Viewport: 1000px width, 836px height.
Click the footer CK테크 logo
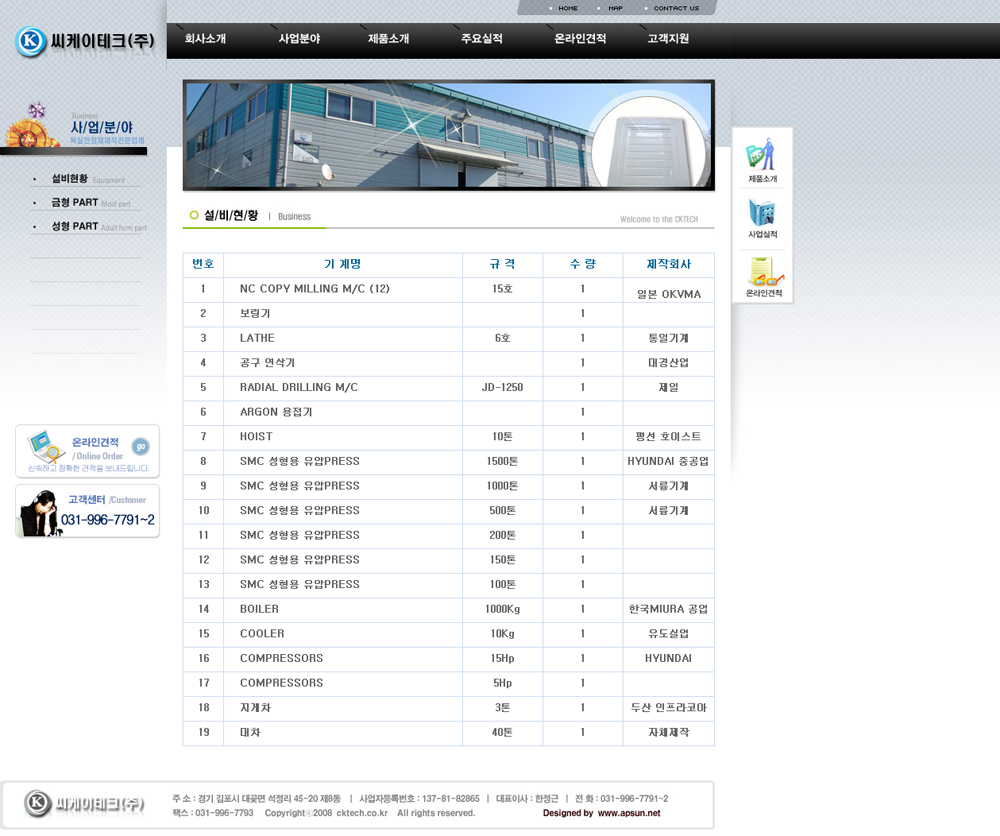click(x=86, y=803)
